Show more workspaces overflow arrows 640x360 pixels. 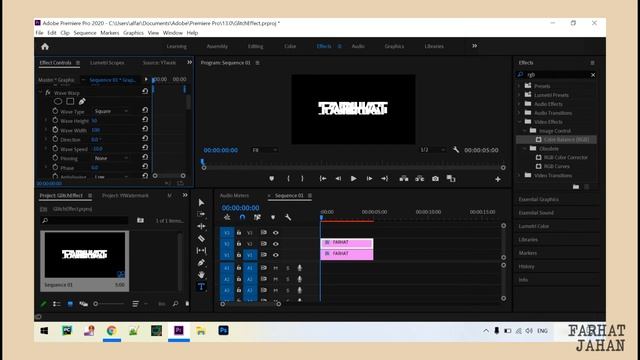(474, 46)
